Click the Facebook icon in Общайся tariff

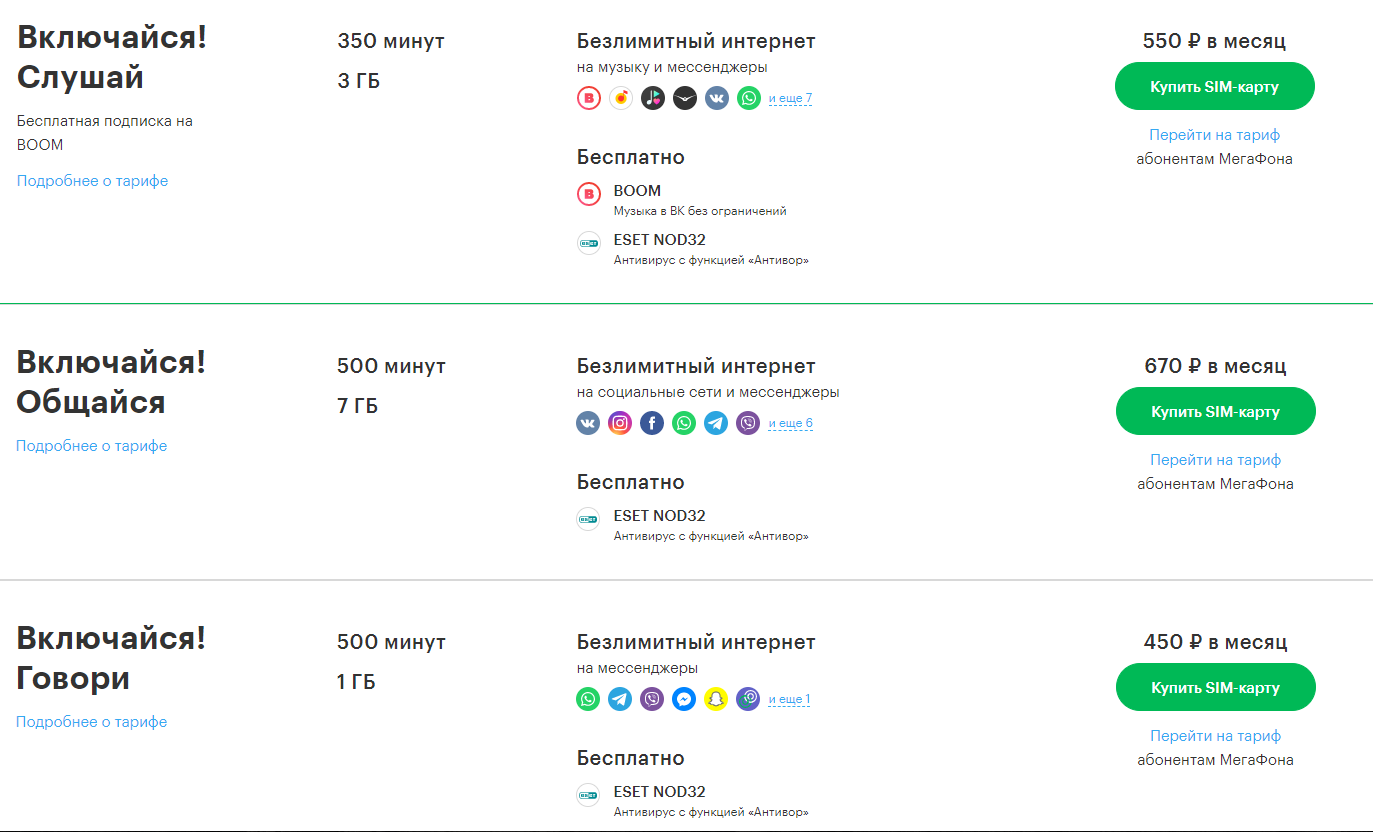click(652, 423)
